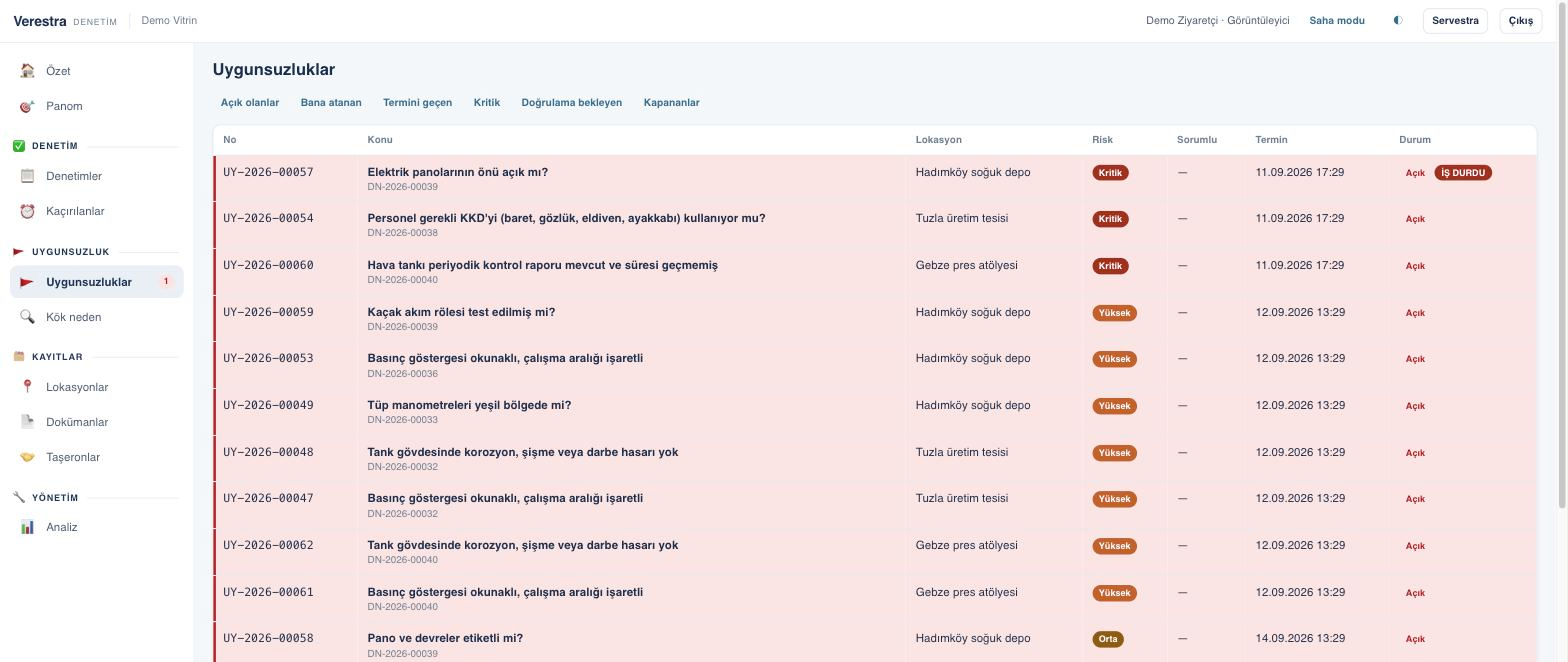Open record UY-2026-00057

[x=268, y=172]
